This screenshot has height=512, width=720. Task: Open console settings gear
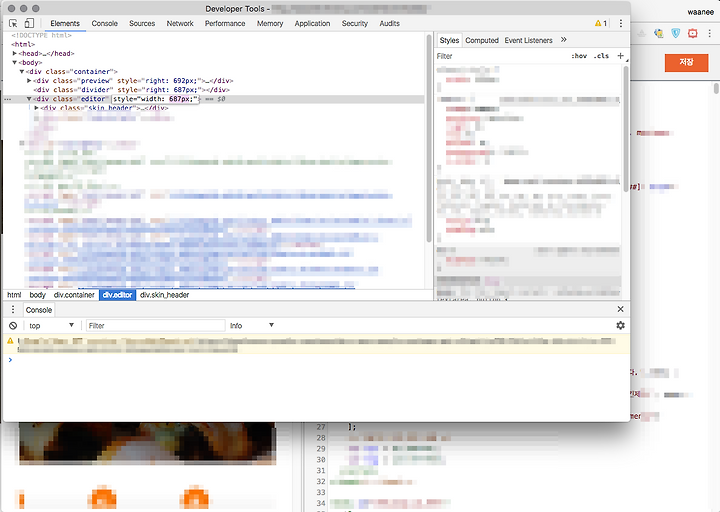click(x=620, y=325)
